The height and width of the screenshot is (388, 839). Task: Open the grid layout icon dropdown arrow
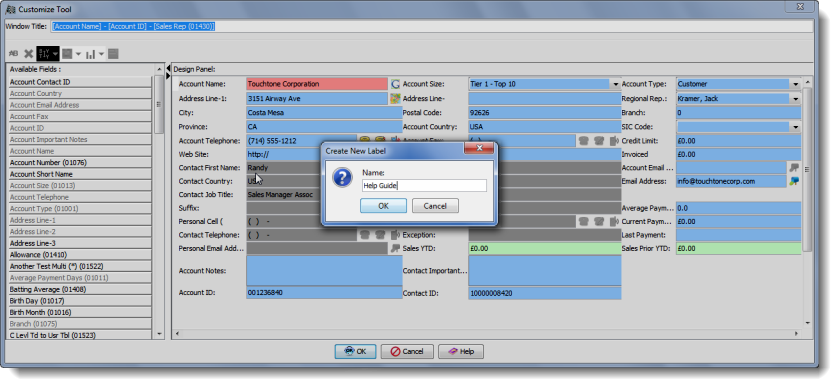[78, 54]
